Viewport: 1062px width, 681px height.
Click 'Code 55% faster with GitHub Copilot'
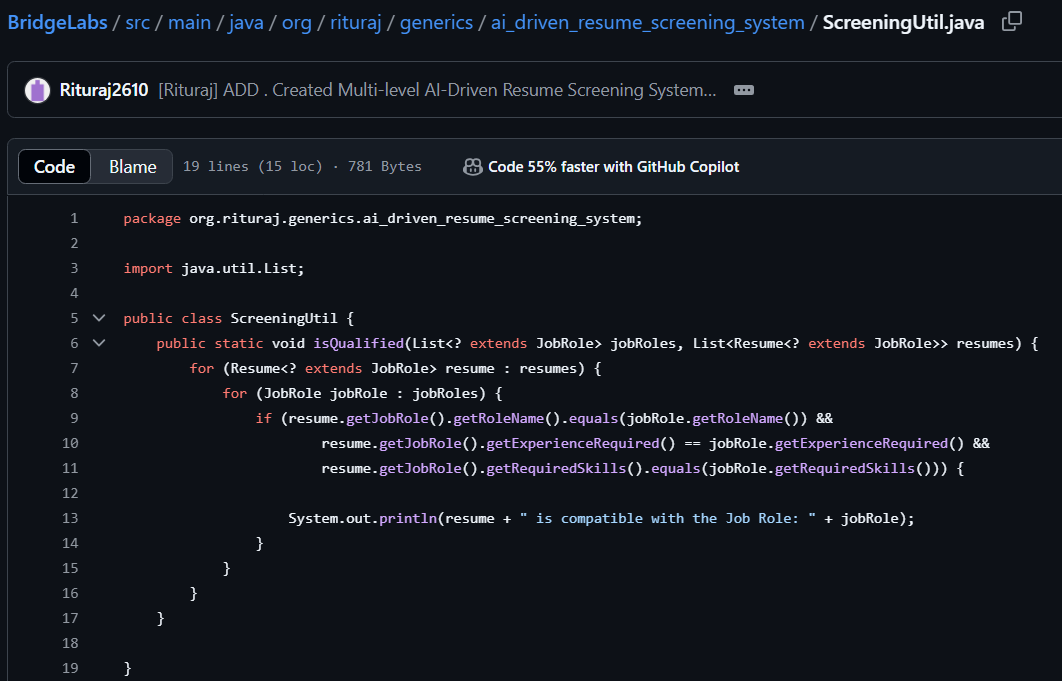click(614, 167)
